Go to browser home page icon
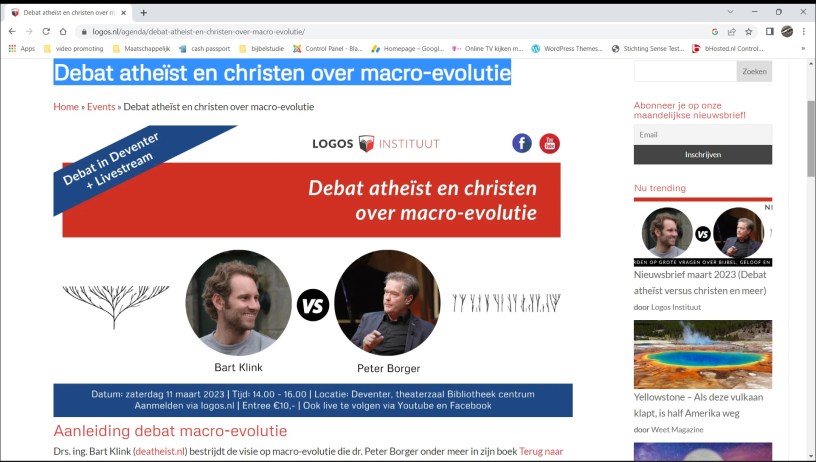 point(63,31)
